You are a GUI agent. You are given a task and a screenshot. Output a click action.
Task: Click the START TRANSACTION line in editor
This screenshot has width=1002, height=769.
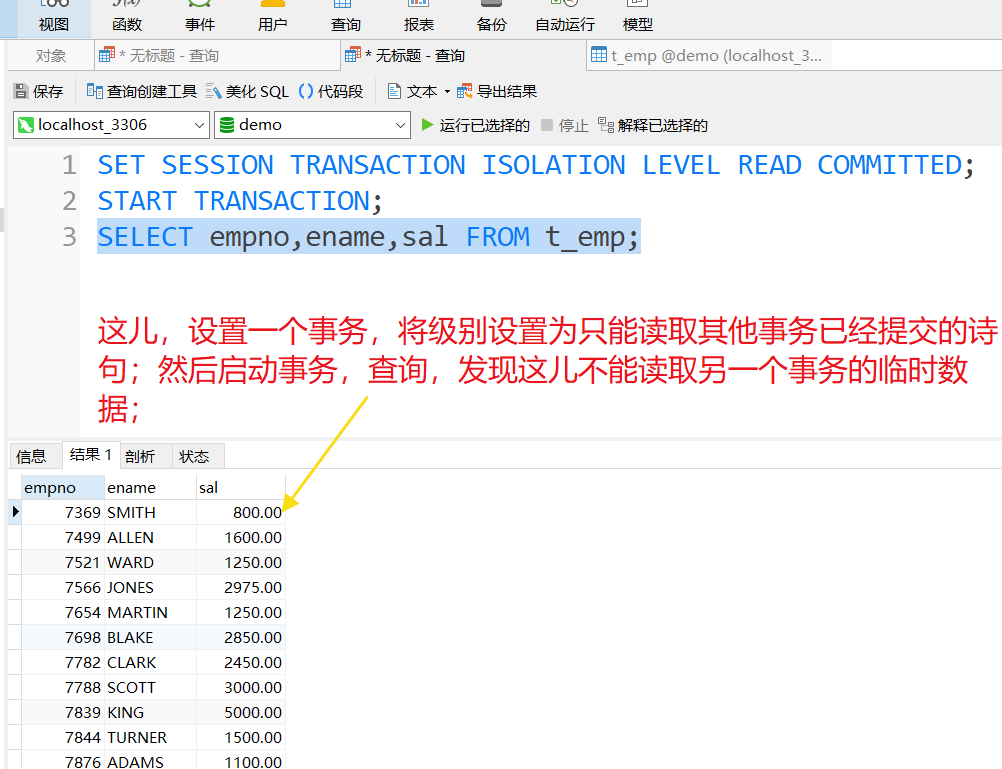point(240,201)
